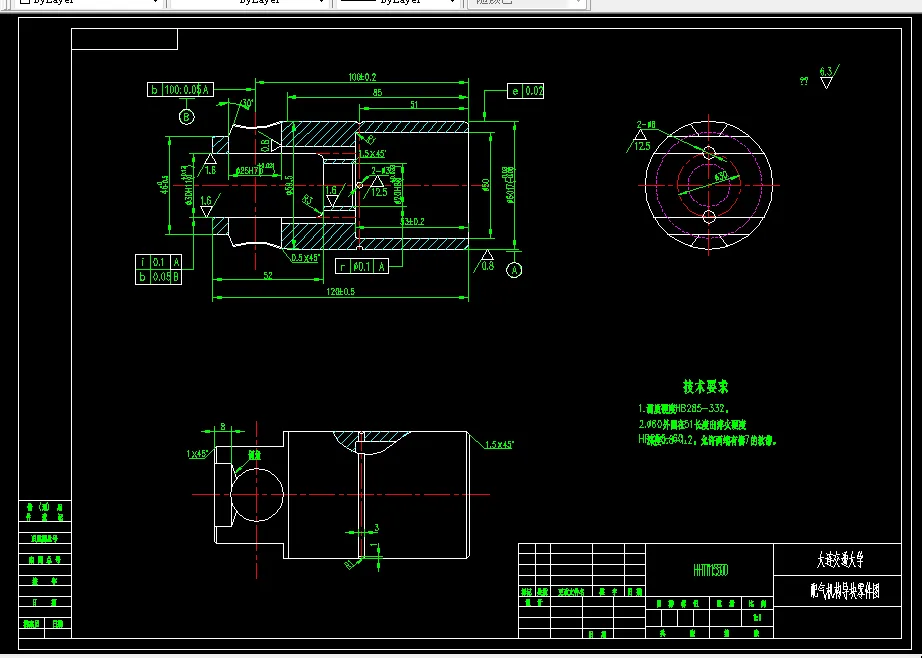Select the 大连交通大学 title block text
This screenshot has height=658, width=922.
[x=840, y=560]
